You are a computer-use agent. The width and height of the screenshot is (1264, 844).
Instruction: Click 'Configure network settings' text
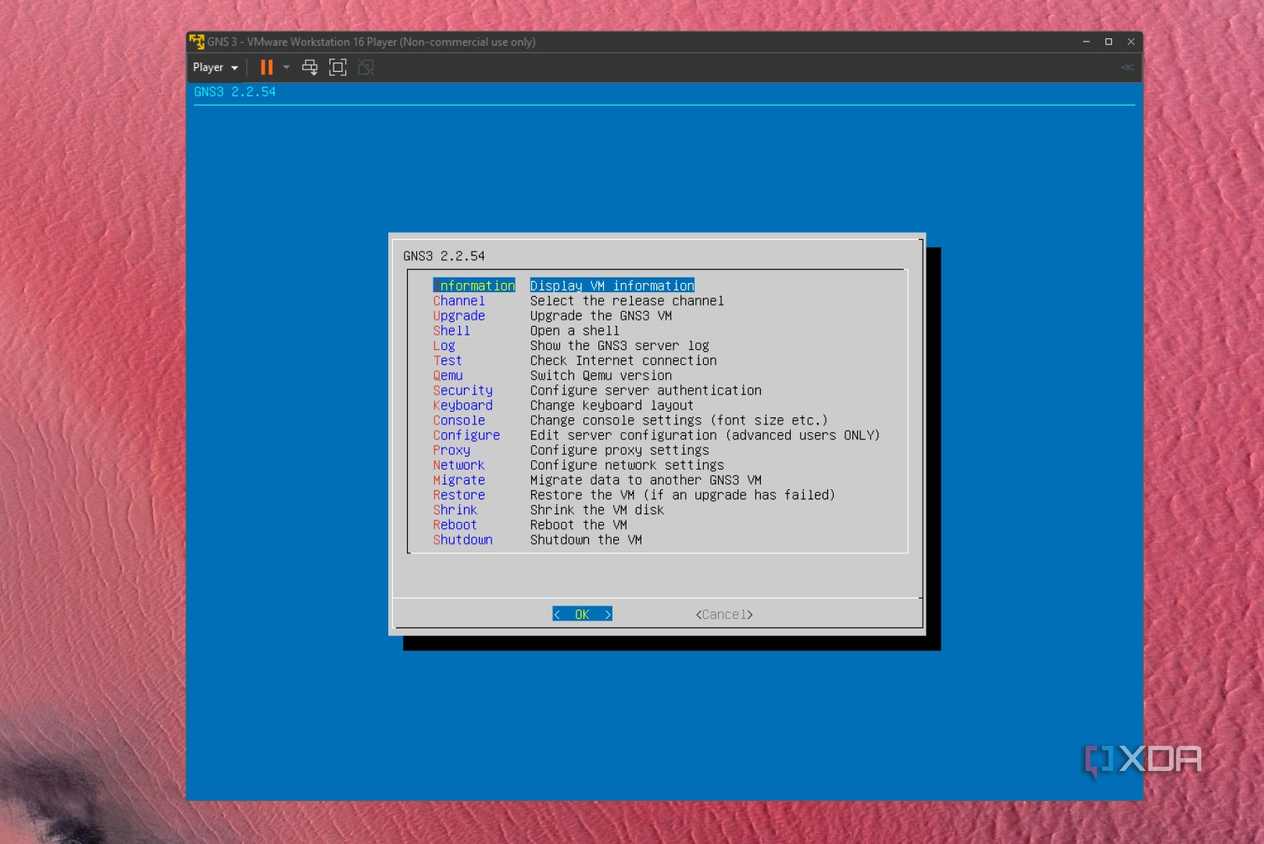click(x=627, y=466)
